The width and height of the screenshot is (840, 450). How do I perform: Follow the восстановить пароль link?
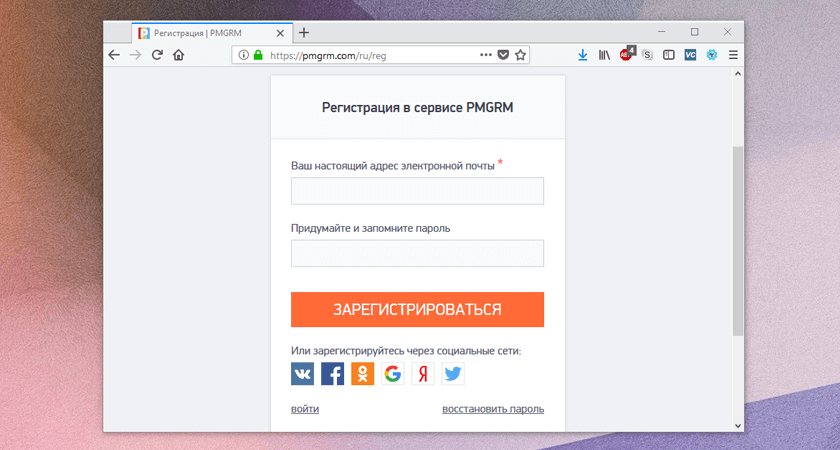[493, 409]
